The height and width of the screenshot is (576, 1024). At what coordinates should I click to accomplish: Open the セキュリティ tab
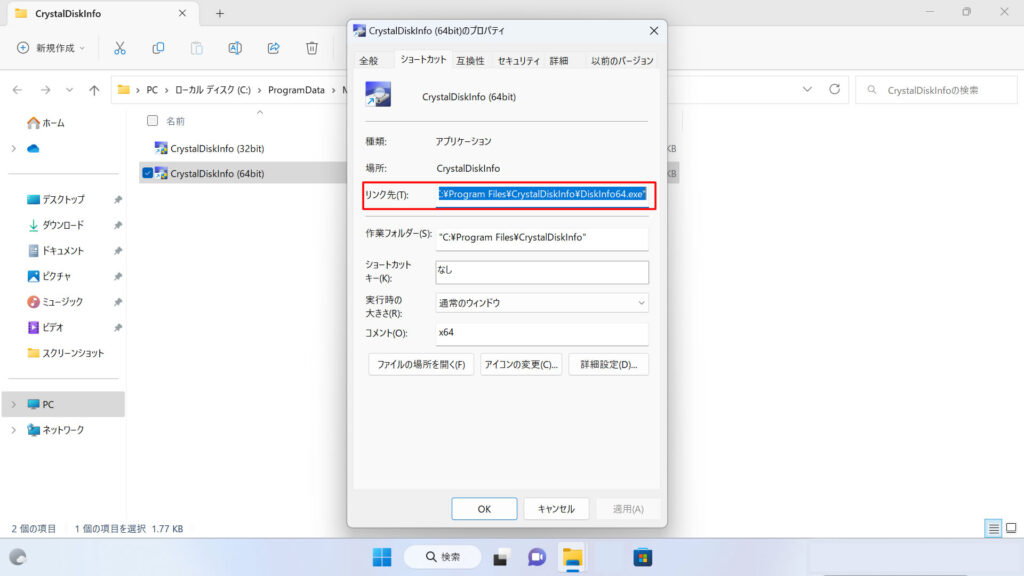pyautogui.click(x=519, y=61)
